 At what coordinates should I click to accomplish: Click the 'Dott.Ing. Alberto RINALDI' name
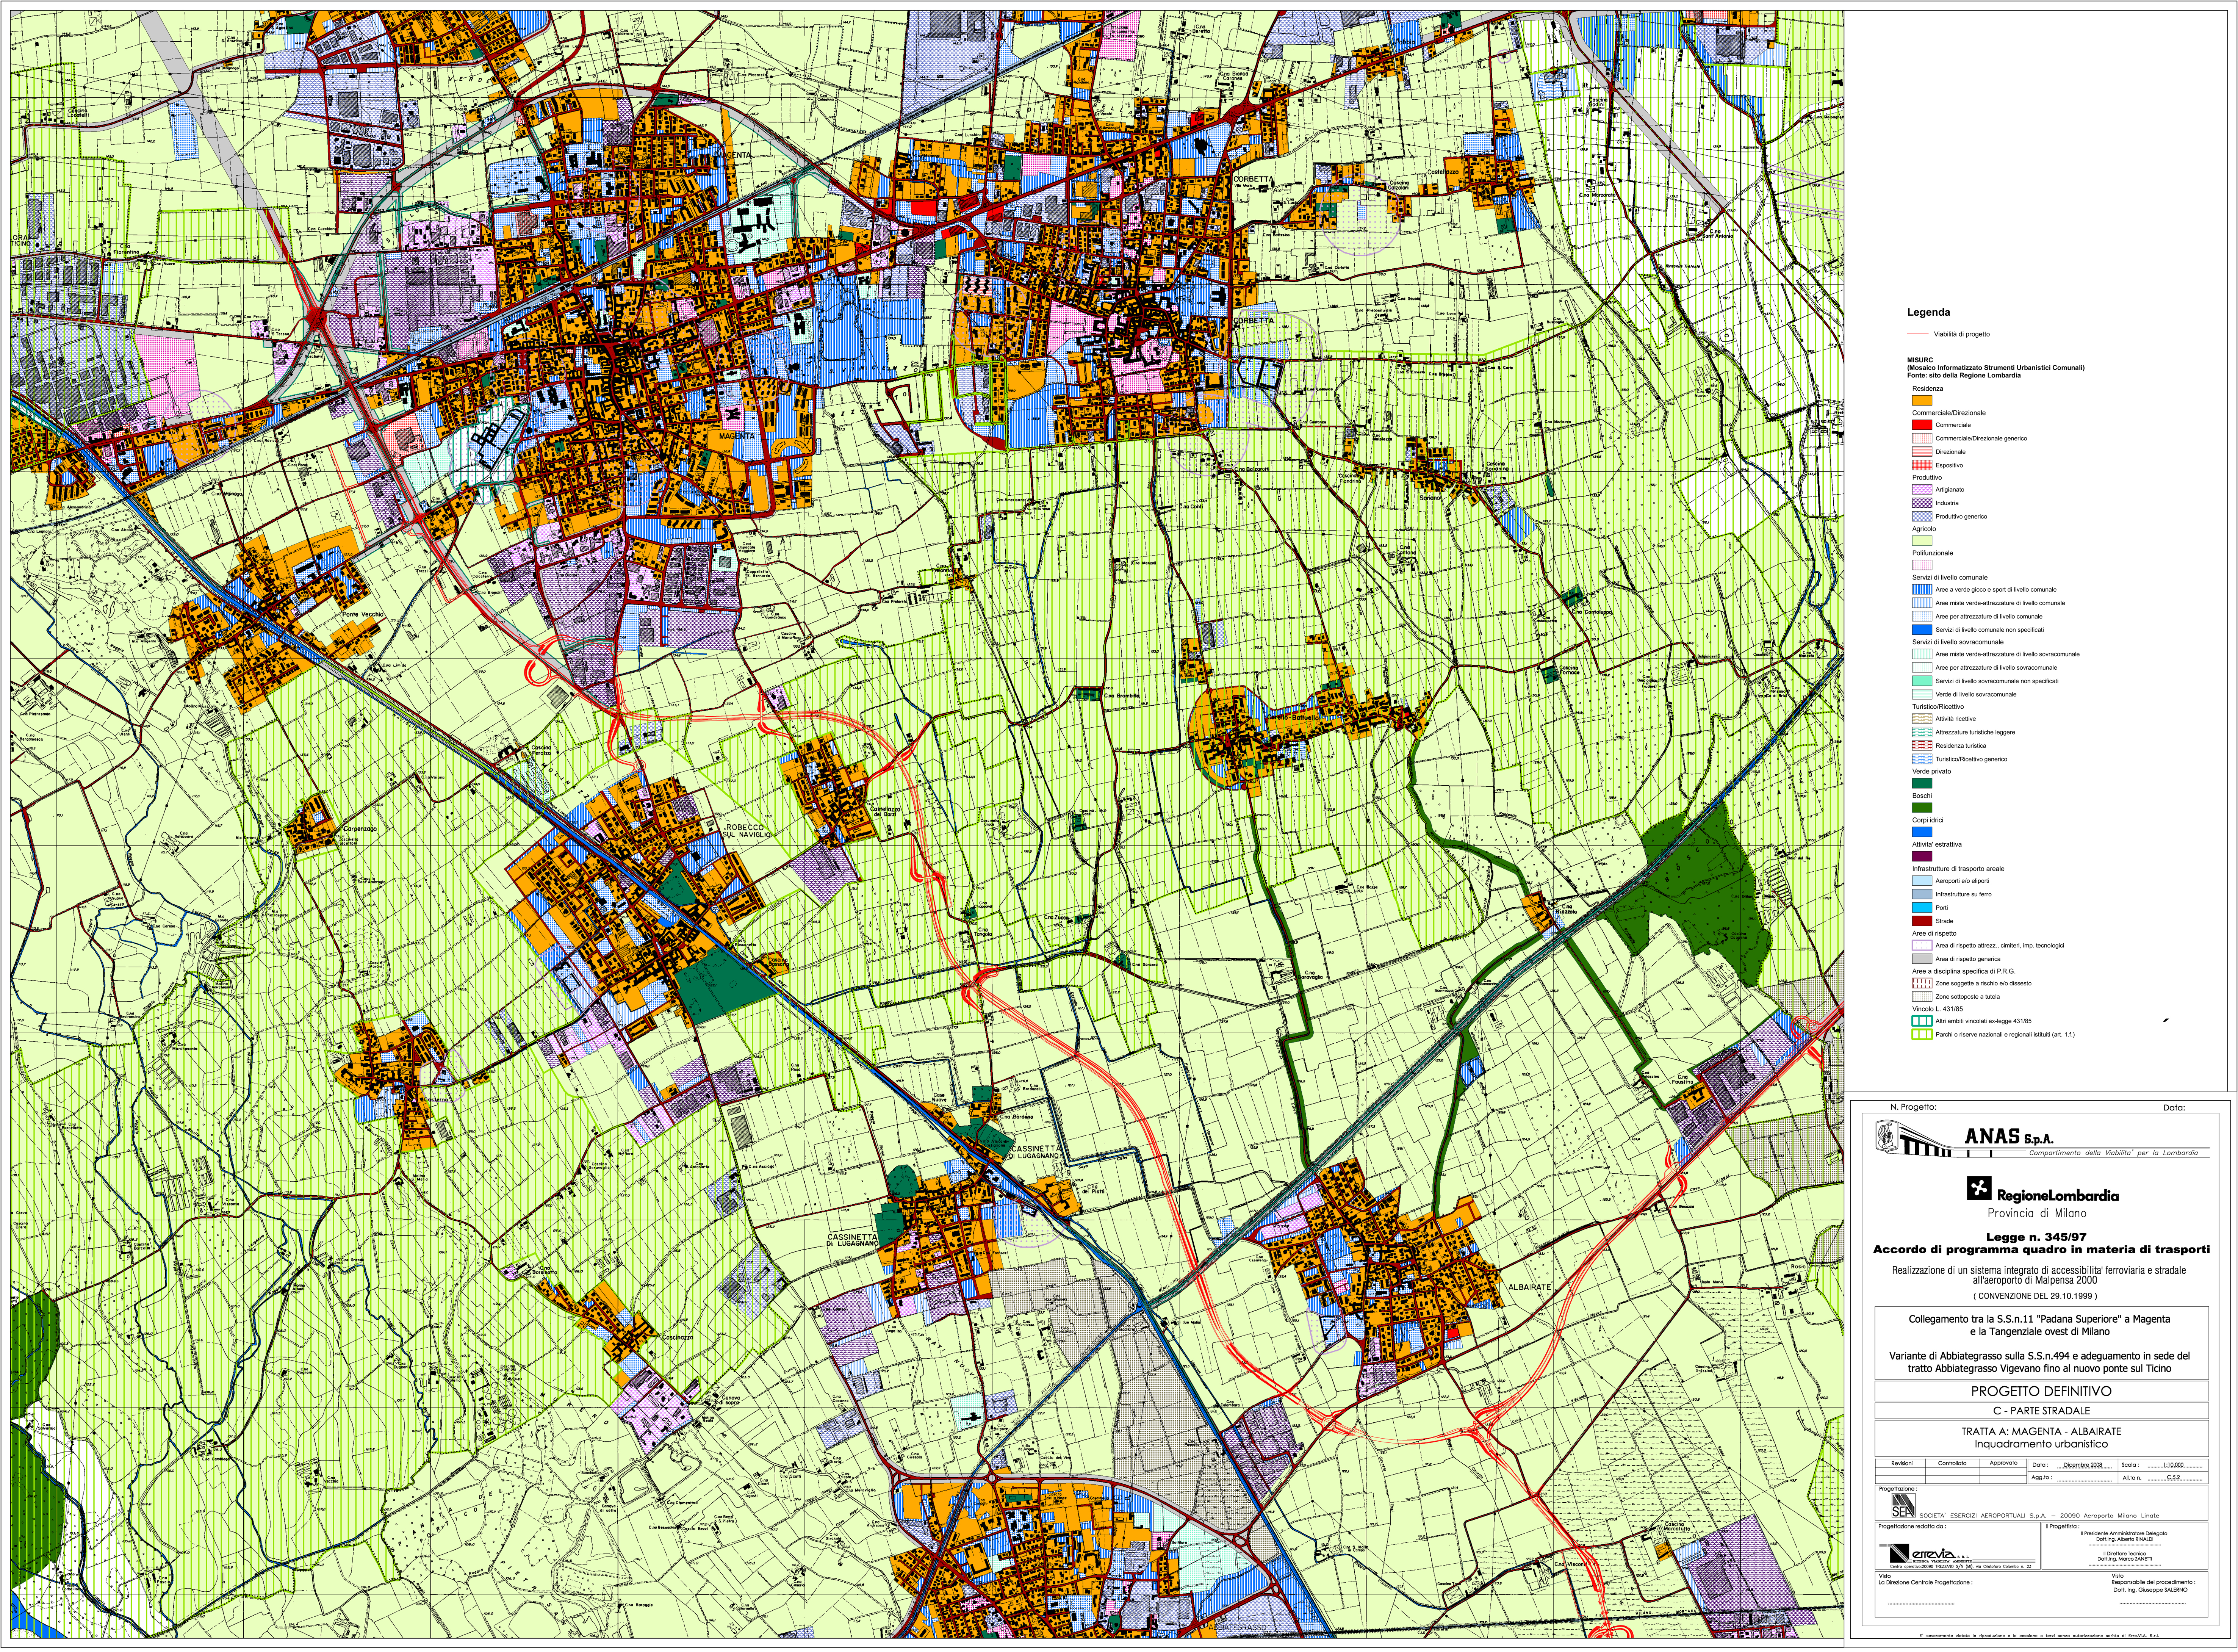tap(2125, 1539)
